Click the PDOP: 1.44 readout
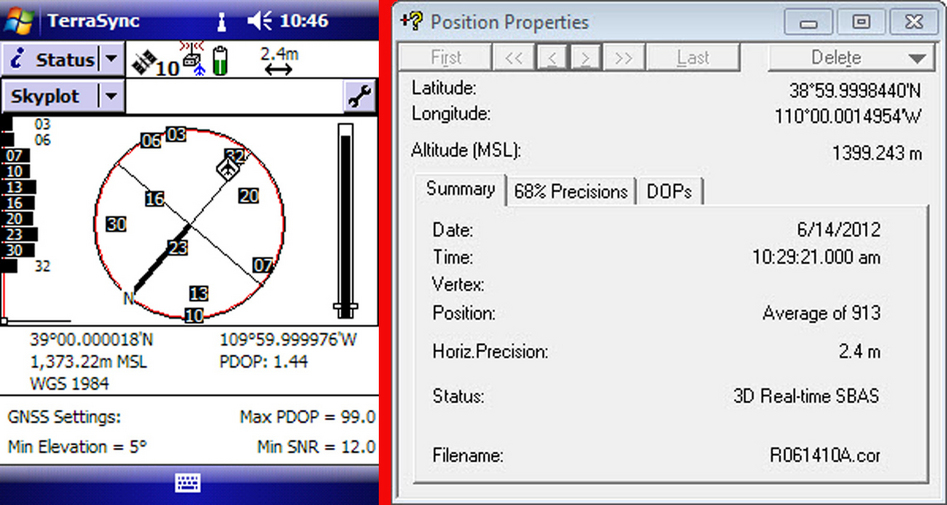The width and height of the screenshot is (947, 505). (264, 362)
